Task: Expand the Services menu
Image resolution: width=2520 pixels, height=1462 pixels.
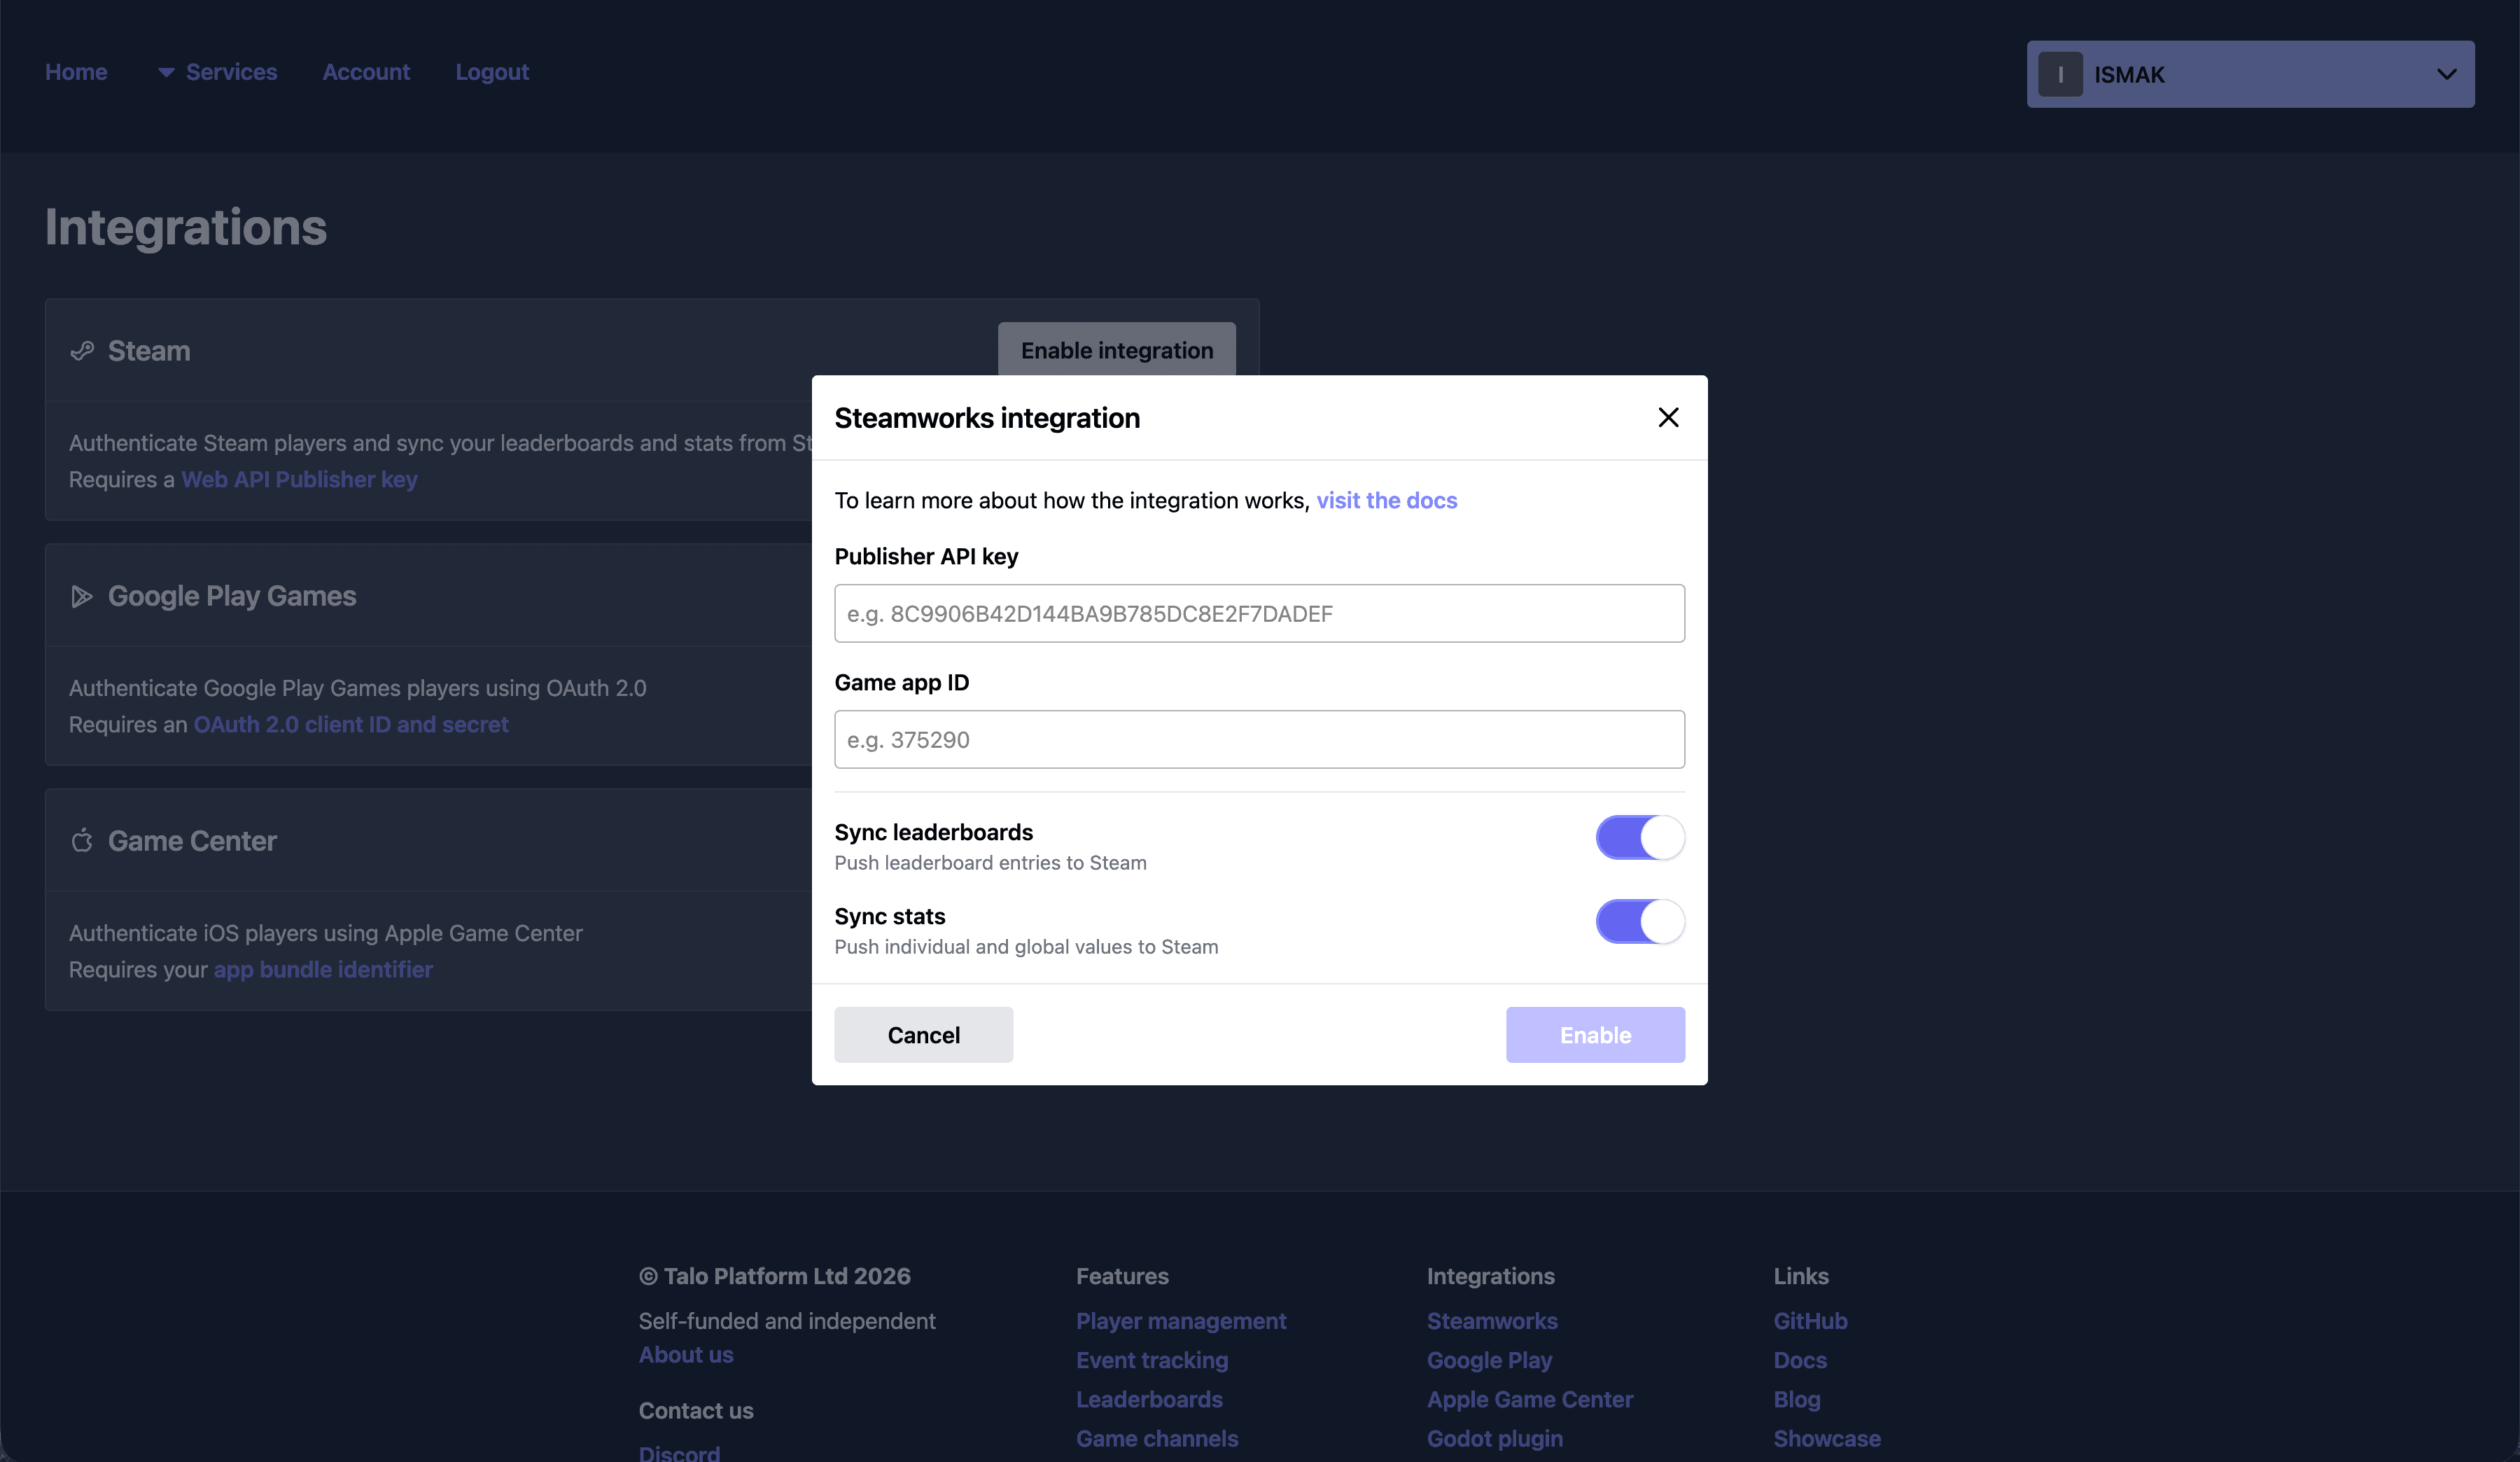Action: click(x=217, y=72)
